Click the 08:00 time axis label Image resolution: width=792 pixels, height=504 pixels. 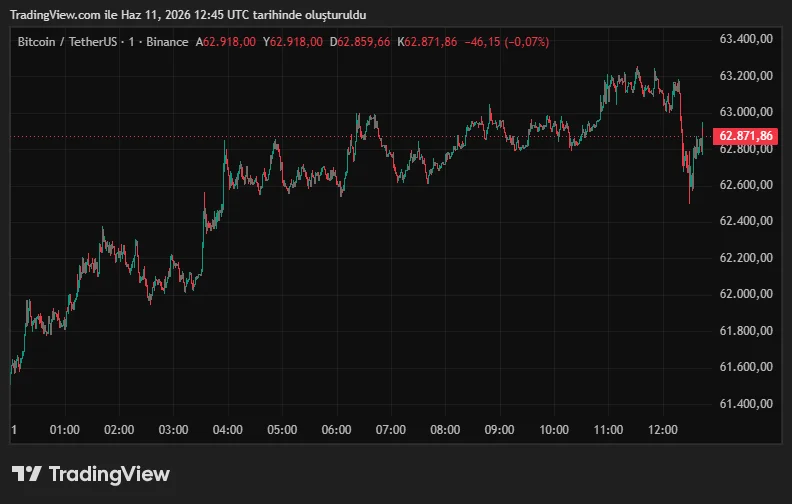(445, 430)
